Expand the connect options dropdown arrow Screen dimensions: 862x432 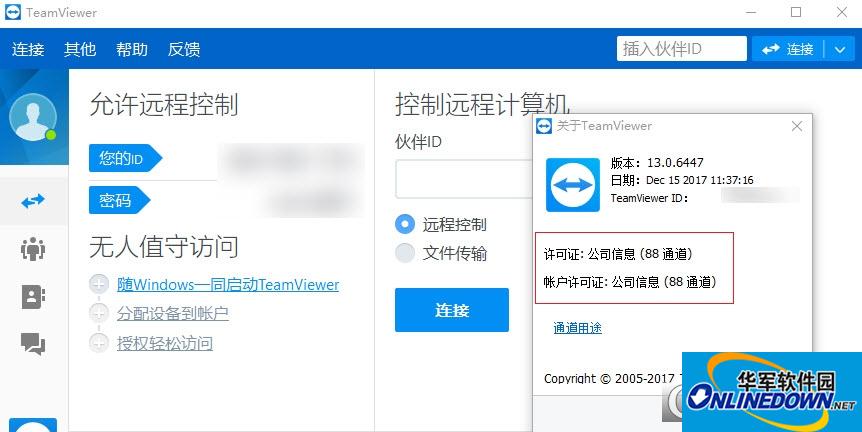pos(839,49)
